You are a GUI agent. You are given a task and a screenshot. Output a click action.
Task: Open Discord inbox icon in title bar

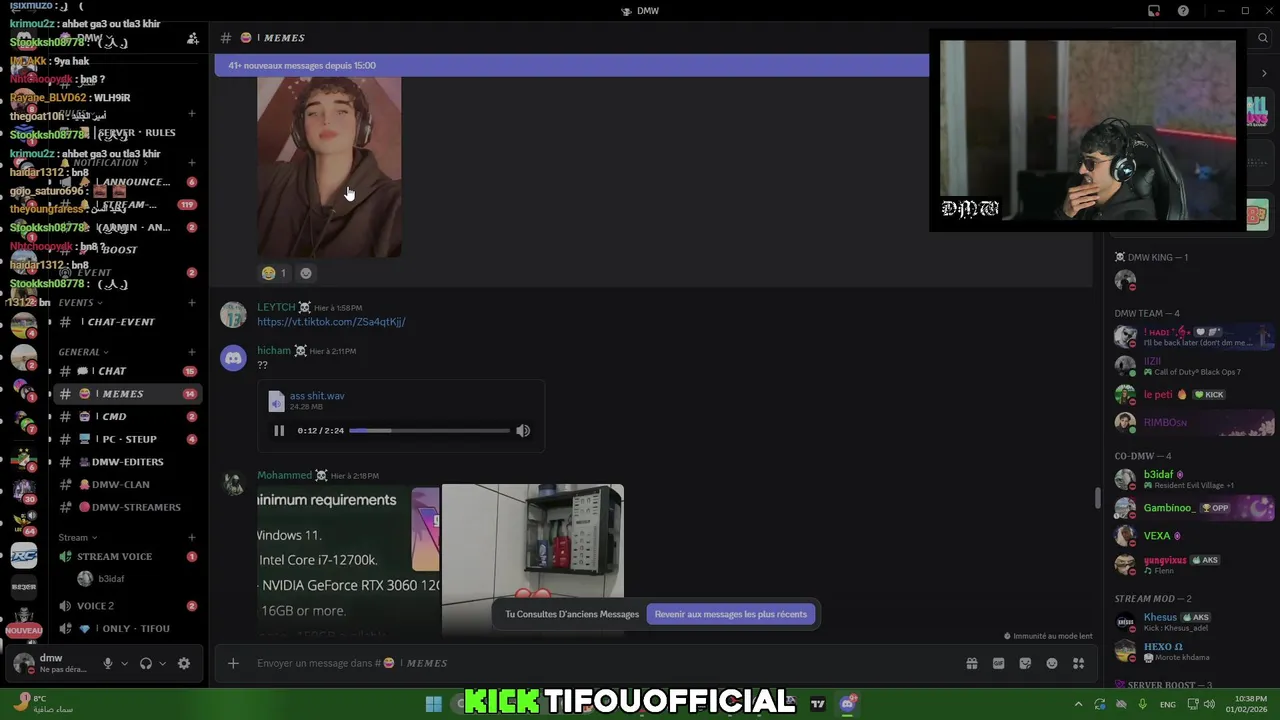pos(1154,11)
